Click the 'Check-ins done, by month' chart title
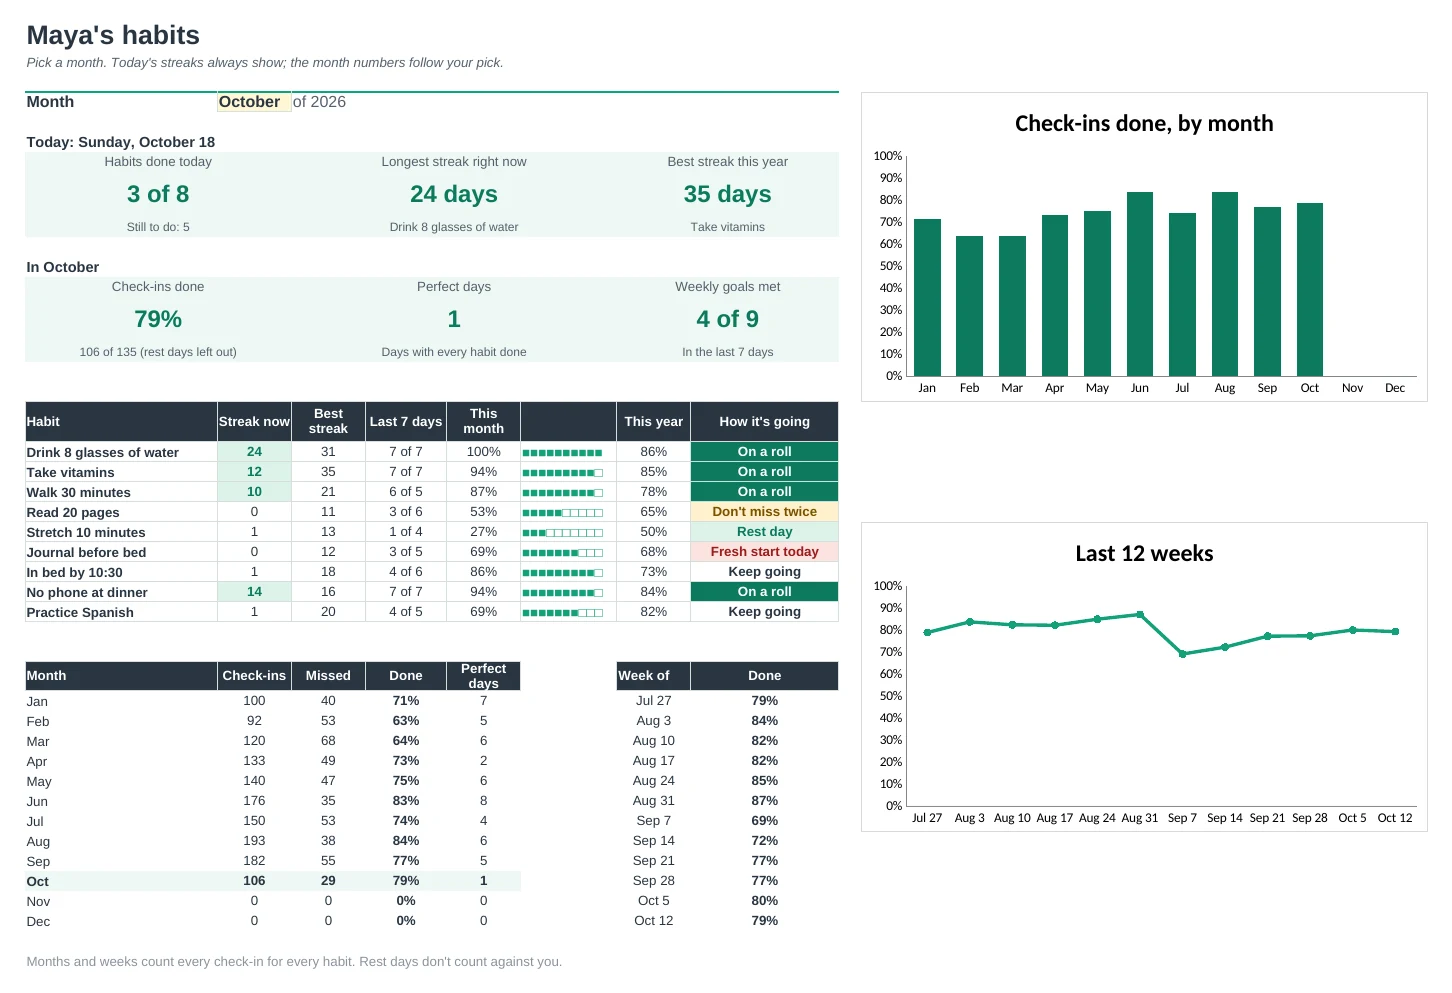Image resolution: width=1452 pixels, height=993 pixels. tap(1144, 123)
